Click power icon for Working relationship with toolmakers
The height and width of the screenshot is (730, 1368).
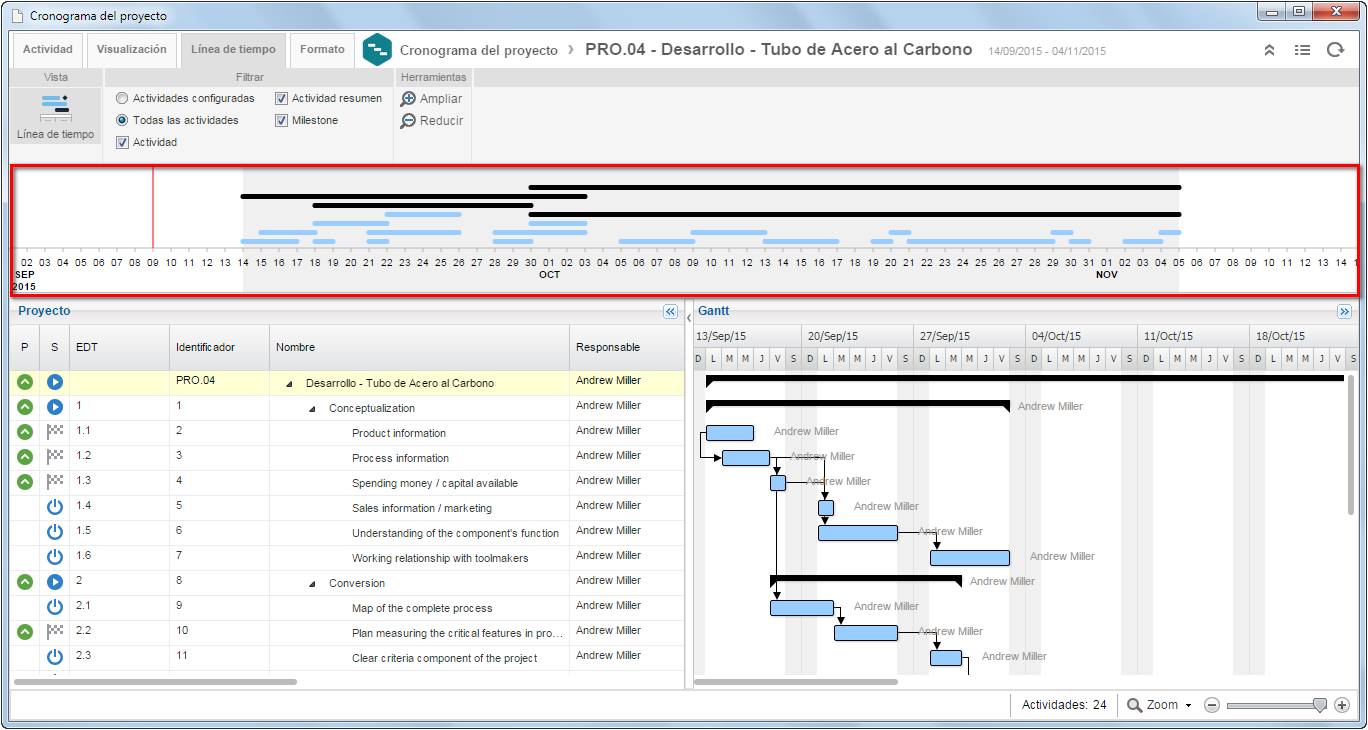pyautogui.click(x=55, y=557)
